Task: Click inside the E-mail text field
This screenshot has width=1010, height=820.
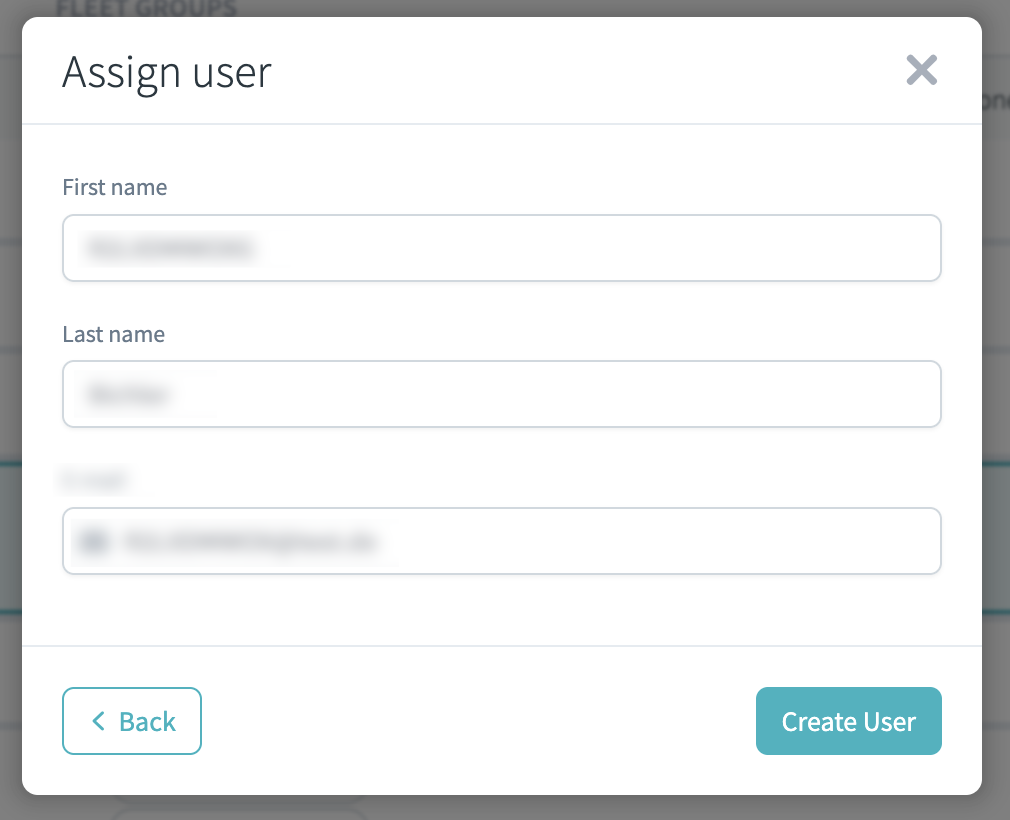Action: pos(500,540)
